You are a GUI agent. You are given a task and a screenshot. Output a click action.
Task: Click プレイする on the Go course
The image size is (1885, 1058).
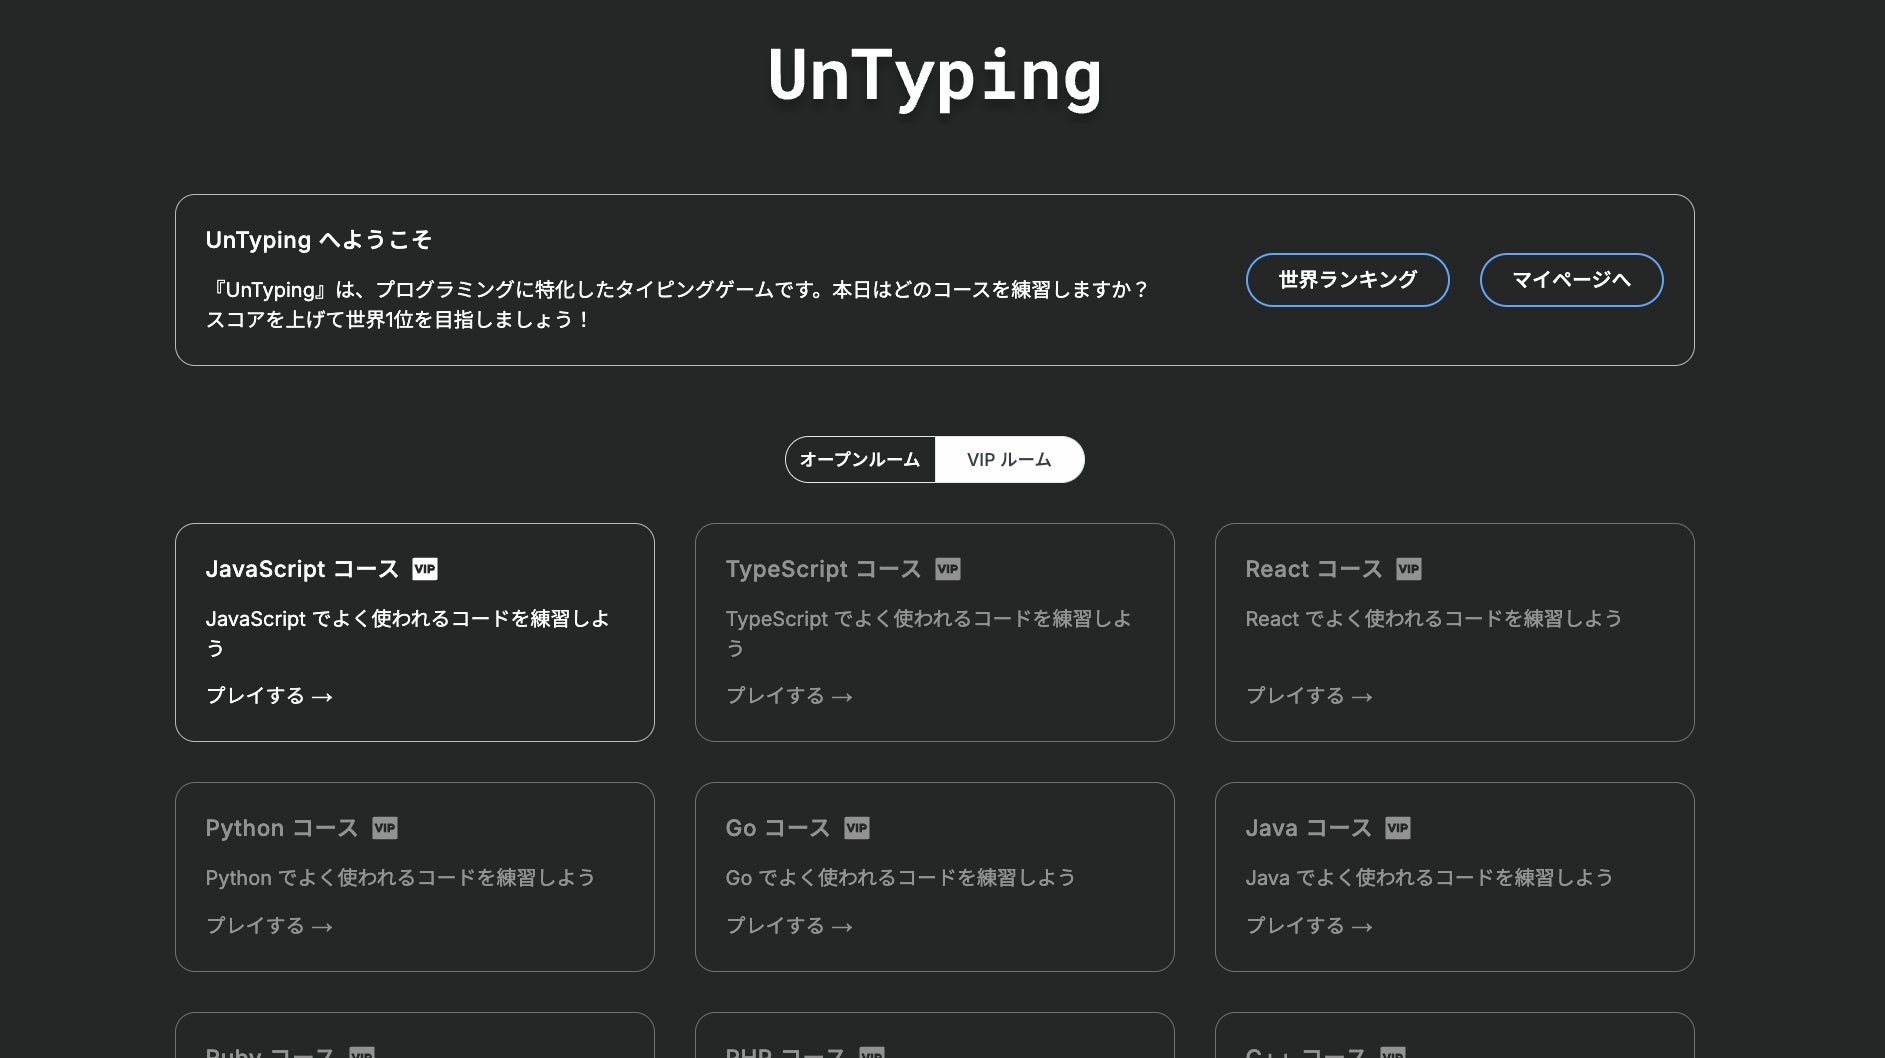pos(789,926)
